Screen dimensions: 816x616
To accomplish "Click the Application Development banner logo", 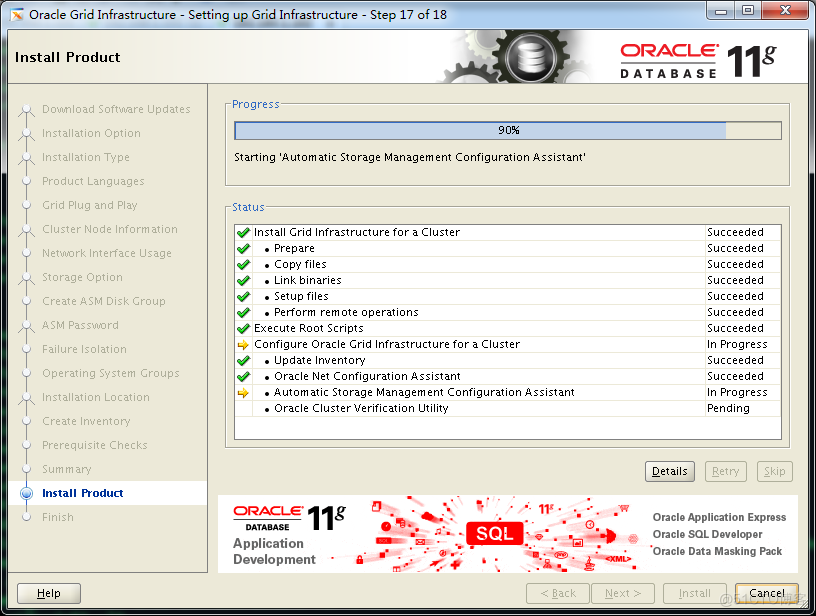I will 289,535.
